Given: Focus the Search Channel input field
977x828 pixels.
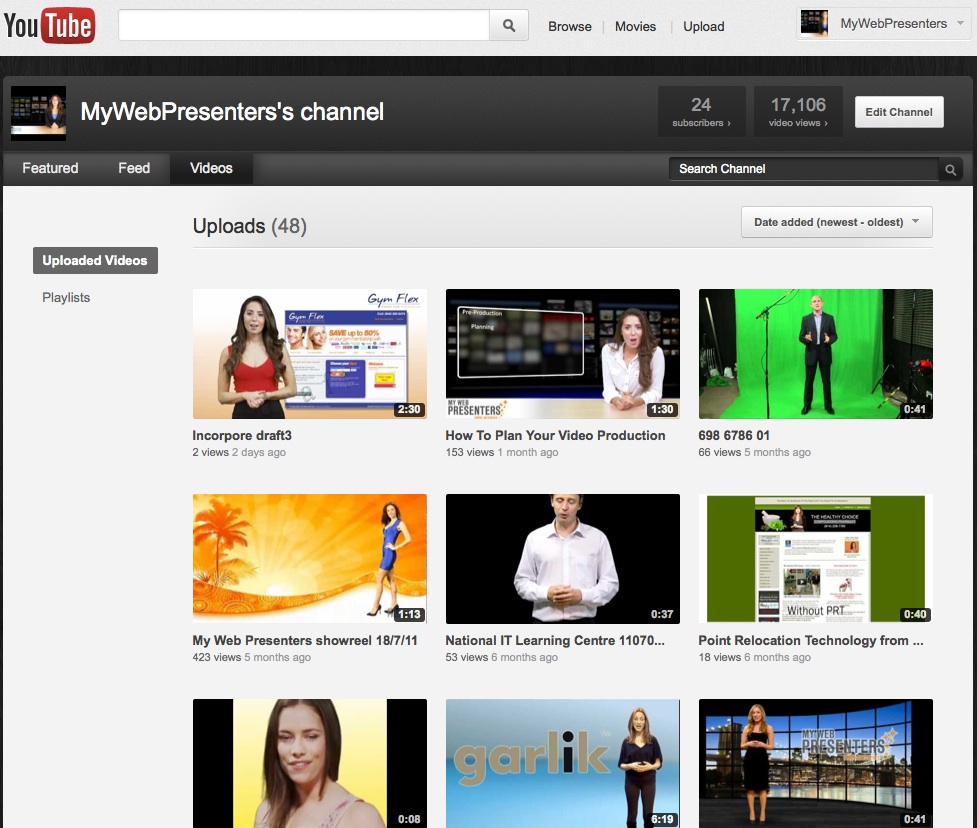Looking at the screenshot, I should tap(803, 169).
